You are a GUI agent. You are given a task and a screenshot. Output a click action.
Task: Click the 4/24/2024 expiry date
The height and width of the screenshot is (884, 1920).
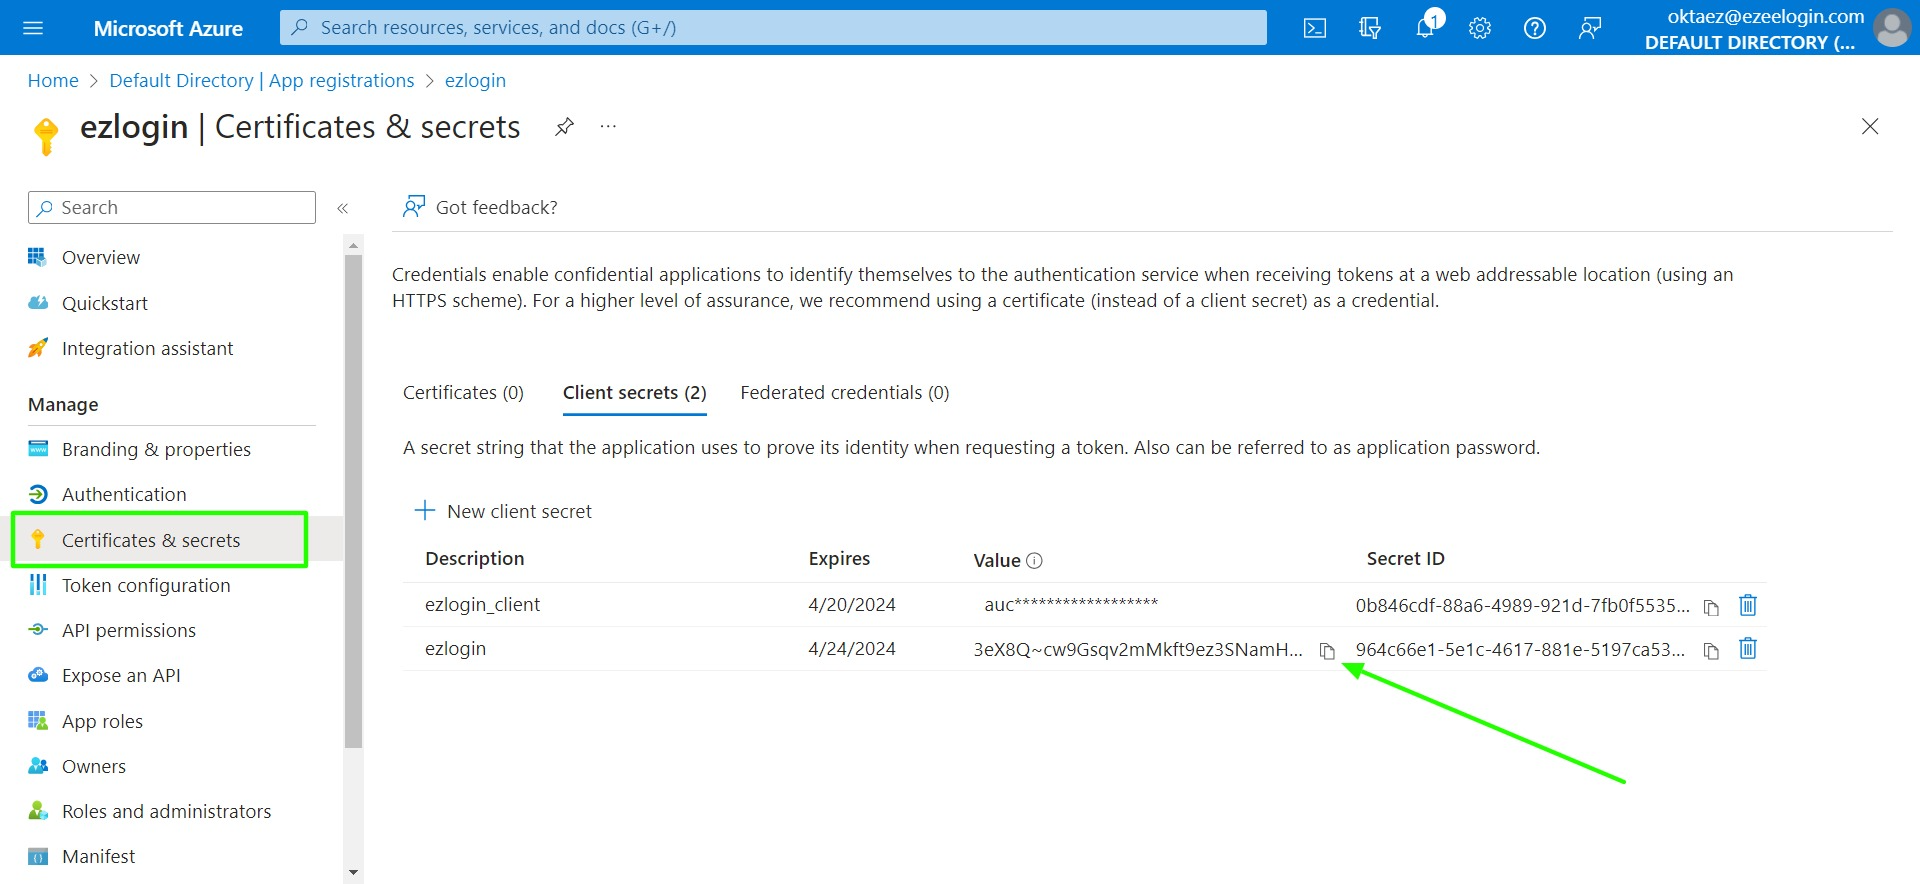tap(852, 649)
